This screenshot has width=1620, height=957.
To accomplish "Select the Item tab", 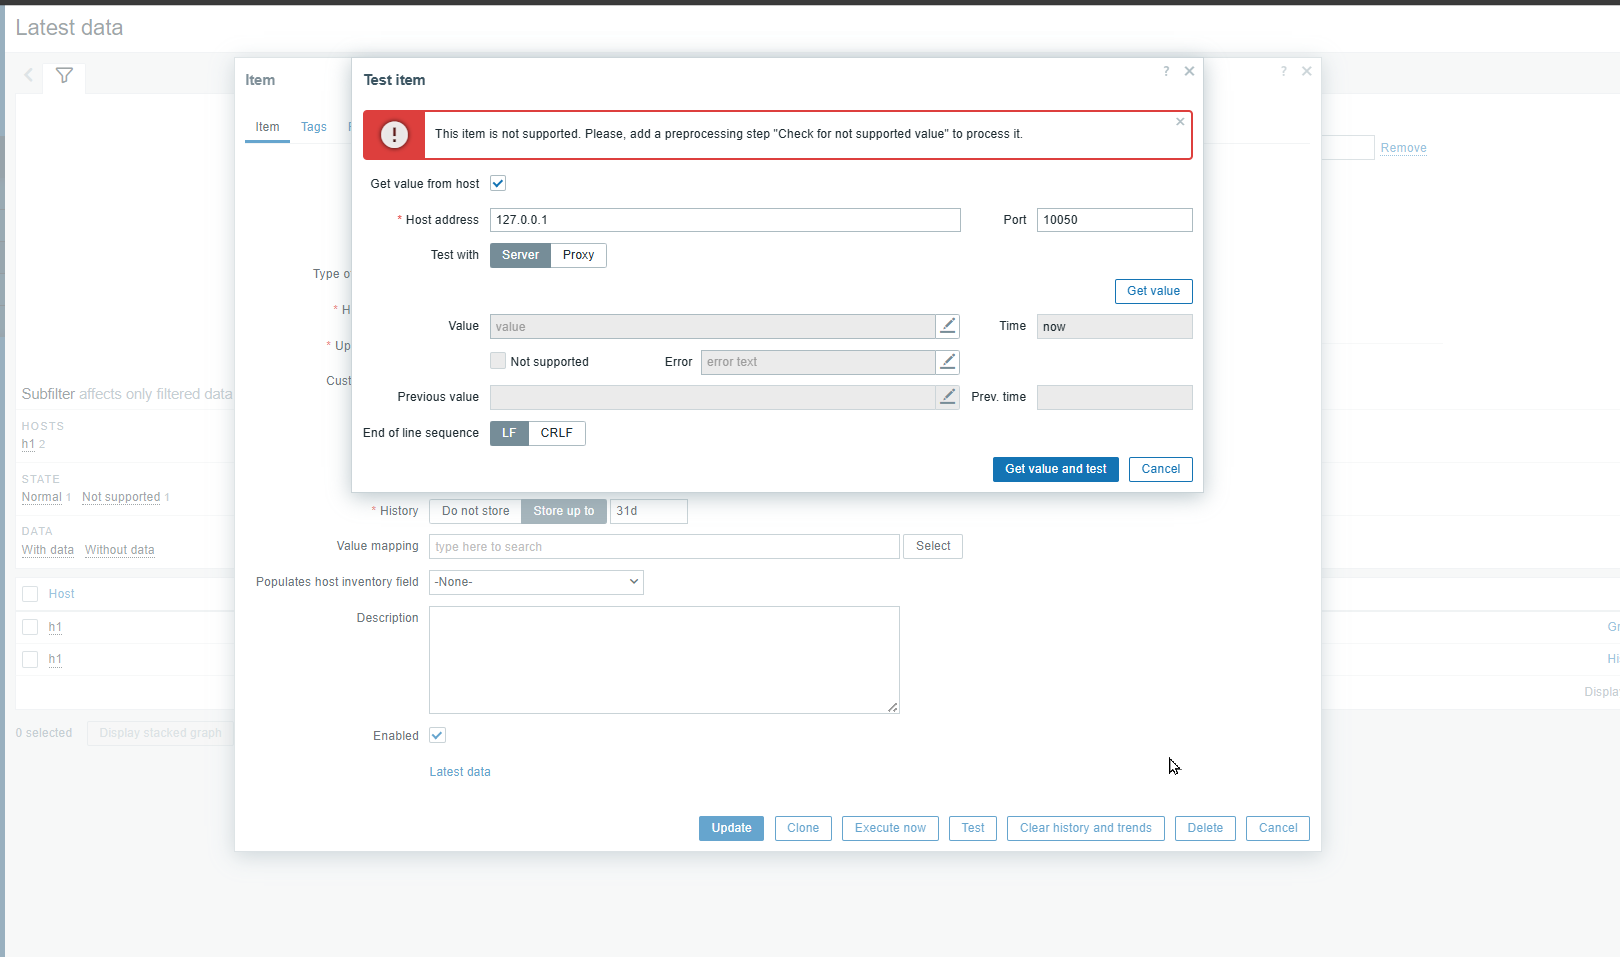I will 267,127.
